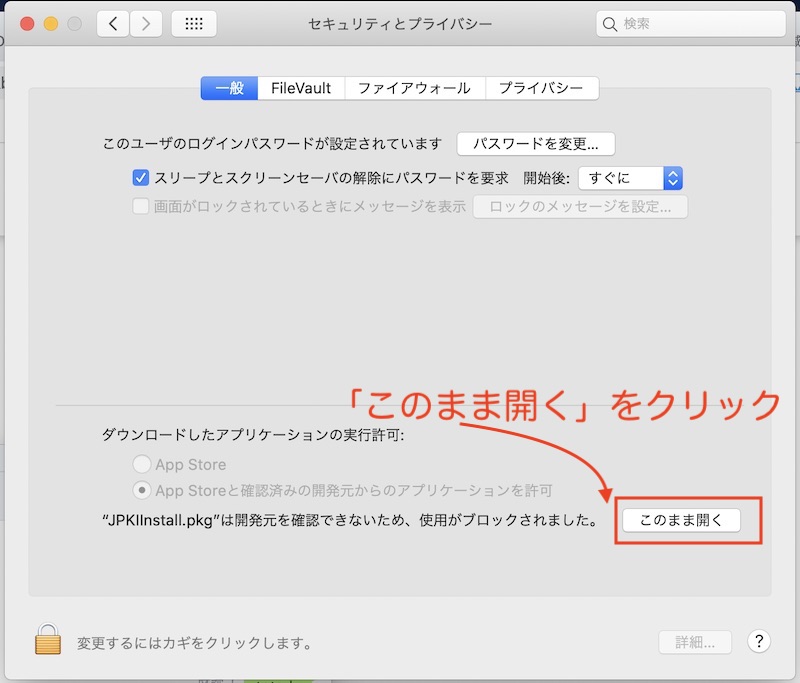The height and width of the screenshot is (683, 800).
Task: Select the App Store radio button
Action: pos(141,464)
